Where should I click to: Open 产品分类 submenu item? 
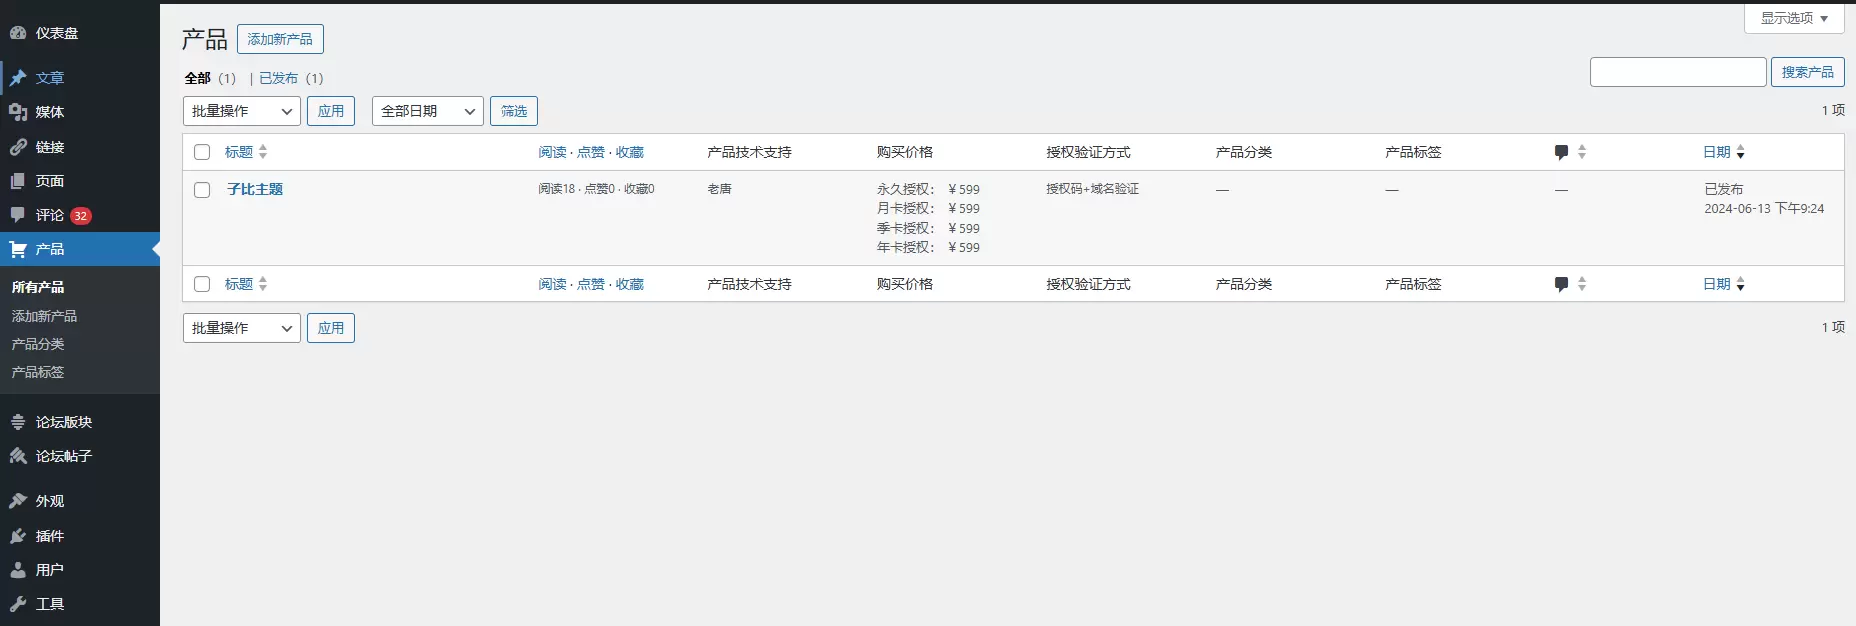click(38, 344)
